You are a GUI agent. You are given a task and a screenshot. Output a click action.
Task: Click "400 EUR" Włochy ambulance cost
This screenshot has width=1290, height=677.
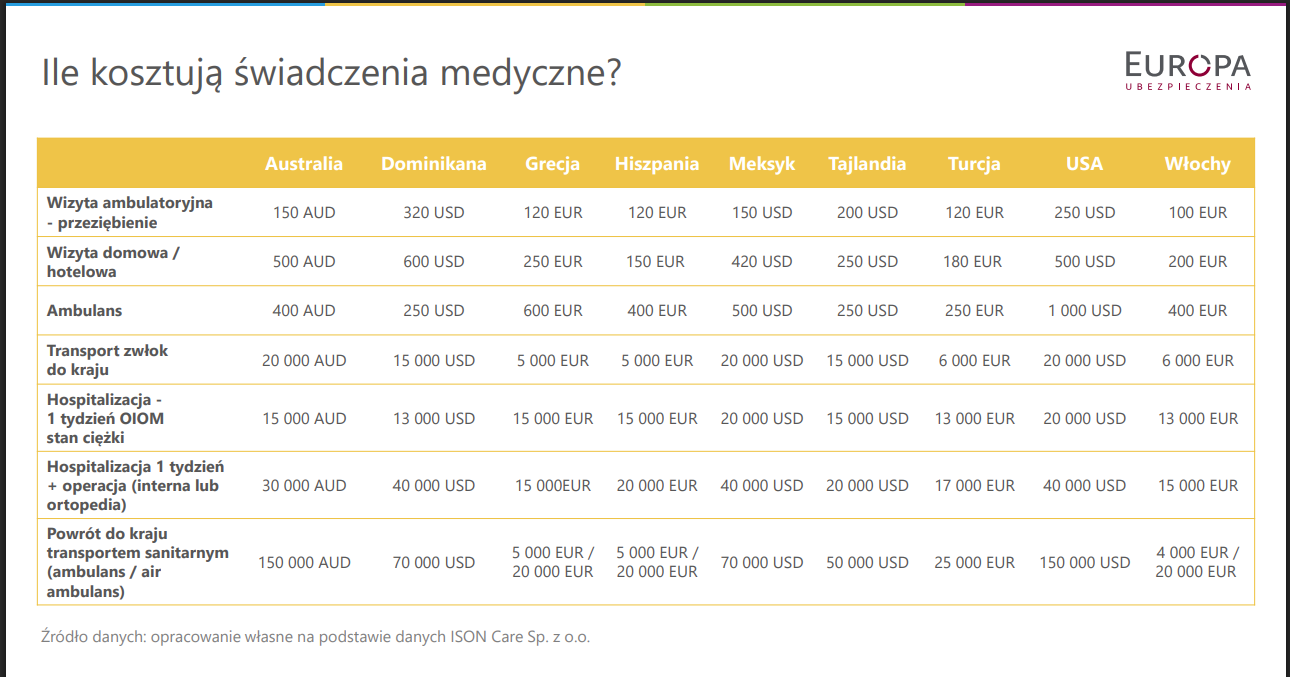(1197, 310)
